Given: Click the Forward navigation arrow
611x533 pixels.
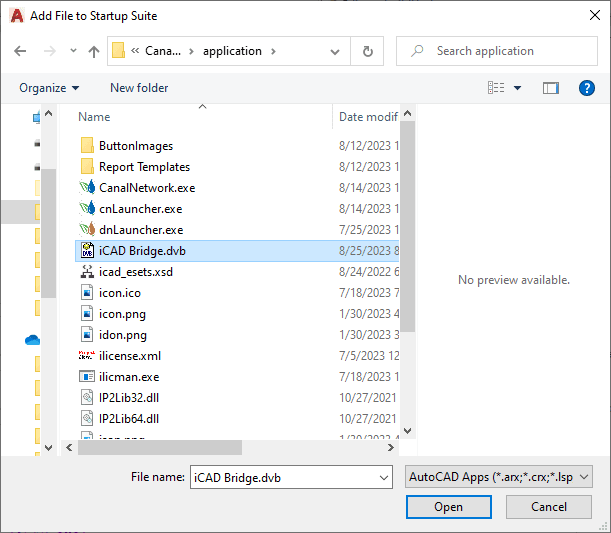Looking at the screenshot, I should 49,51.
